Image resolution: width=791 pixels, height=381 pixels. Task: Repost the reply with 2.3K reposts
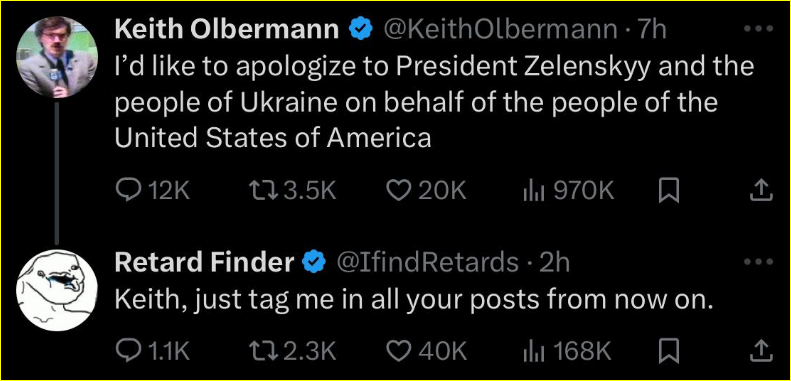coord(293,351)
